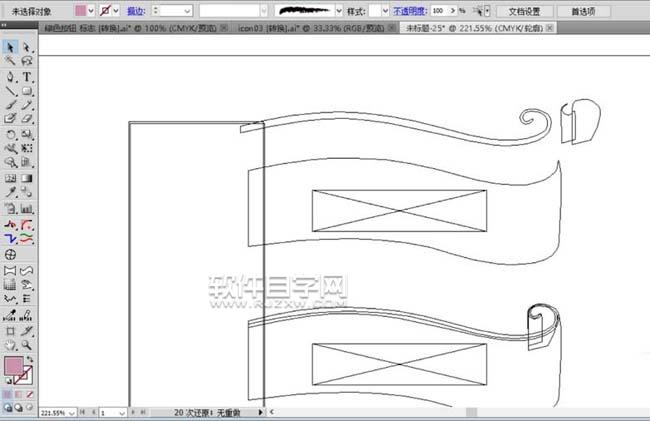Swap fill and stroke colors

coord(30,359)
